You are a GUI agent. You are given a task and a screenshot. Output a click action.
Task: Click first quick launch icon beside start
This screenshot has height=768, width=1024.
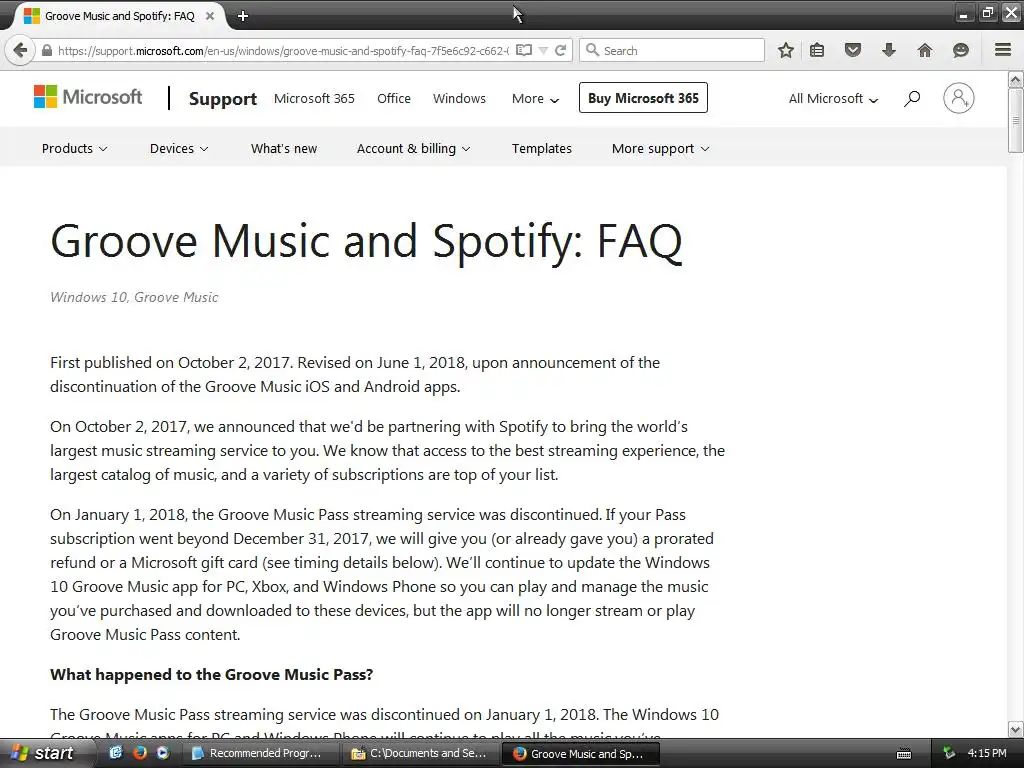(116, 753)
